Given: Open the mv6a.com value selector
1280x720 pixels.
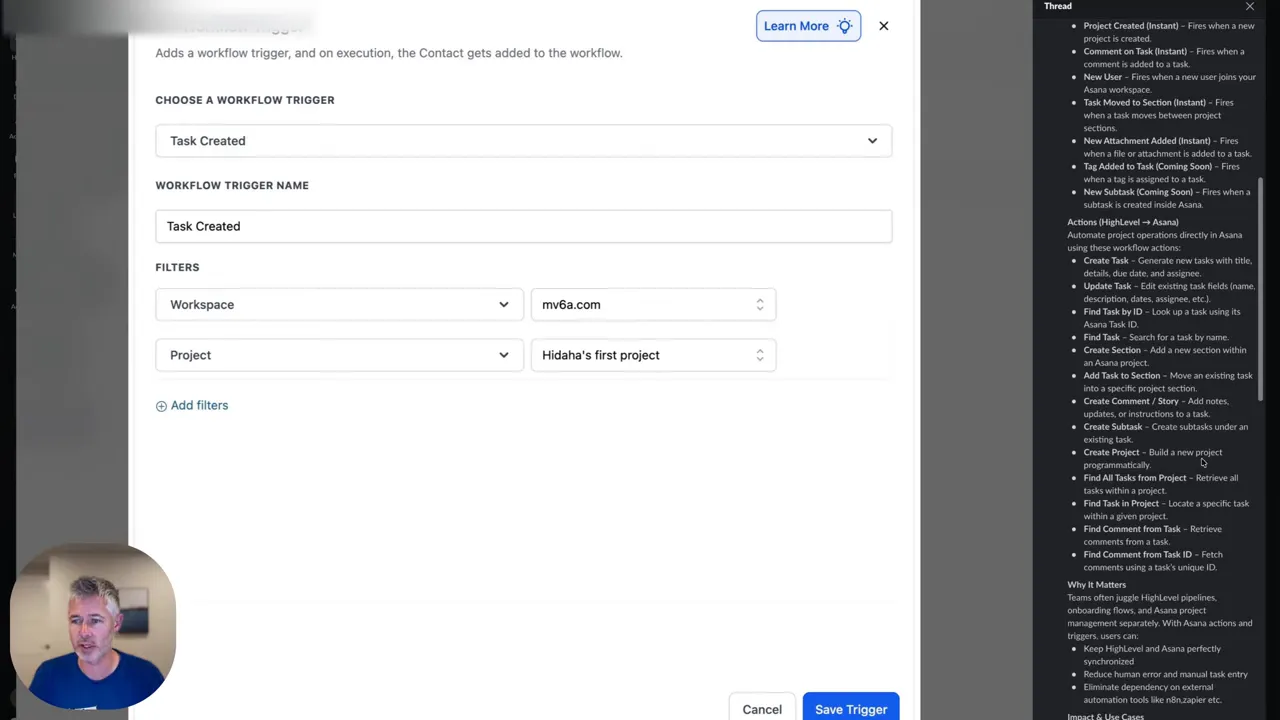Looking at the screenshot, I should coord(653,304).
